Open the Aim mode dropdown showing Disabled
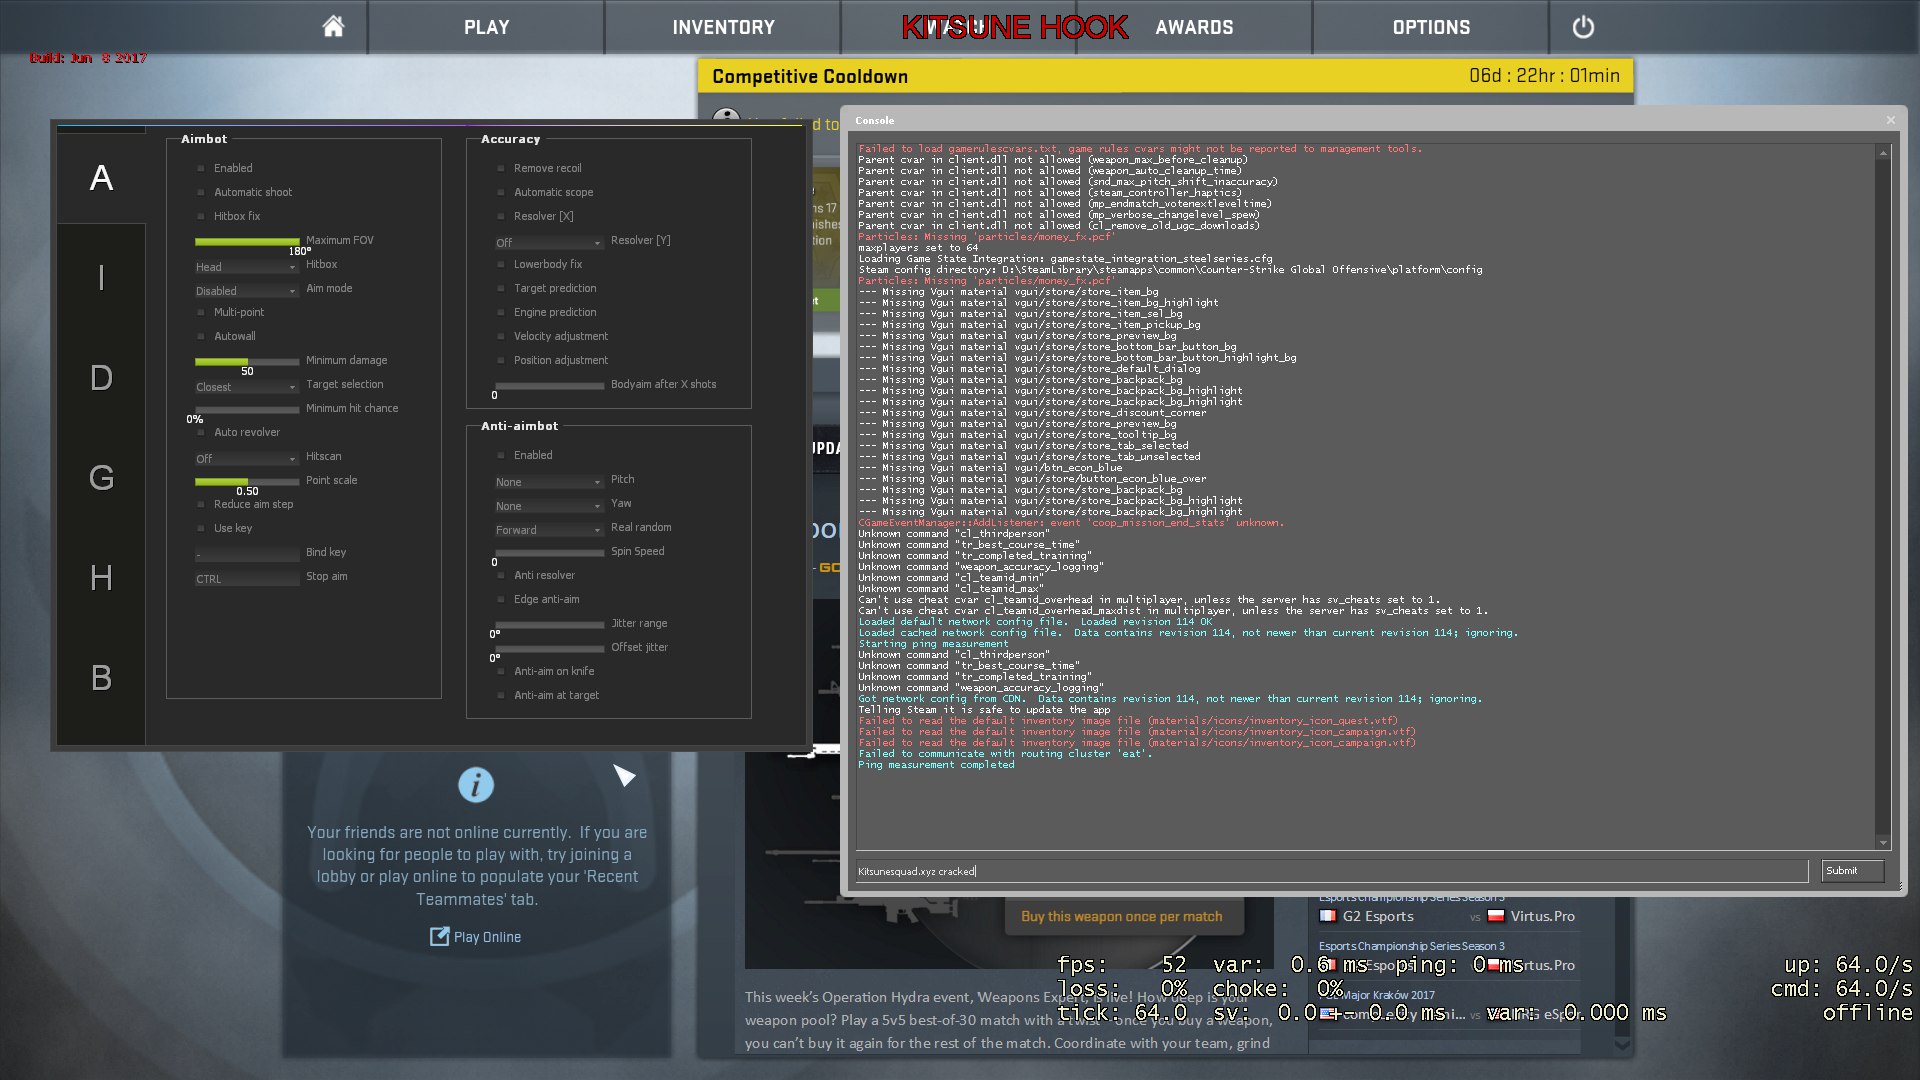The height and width of the screenshot is (1080, 1920). coord(246,291)
